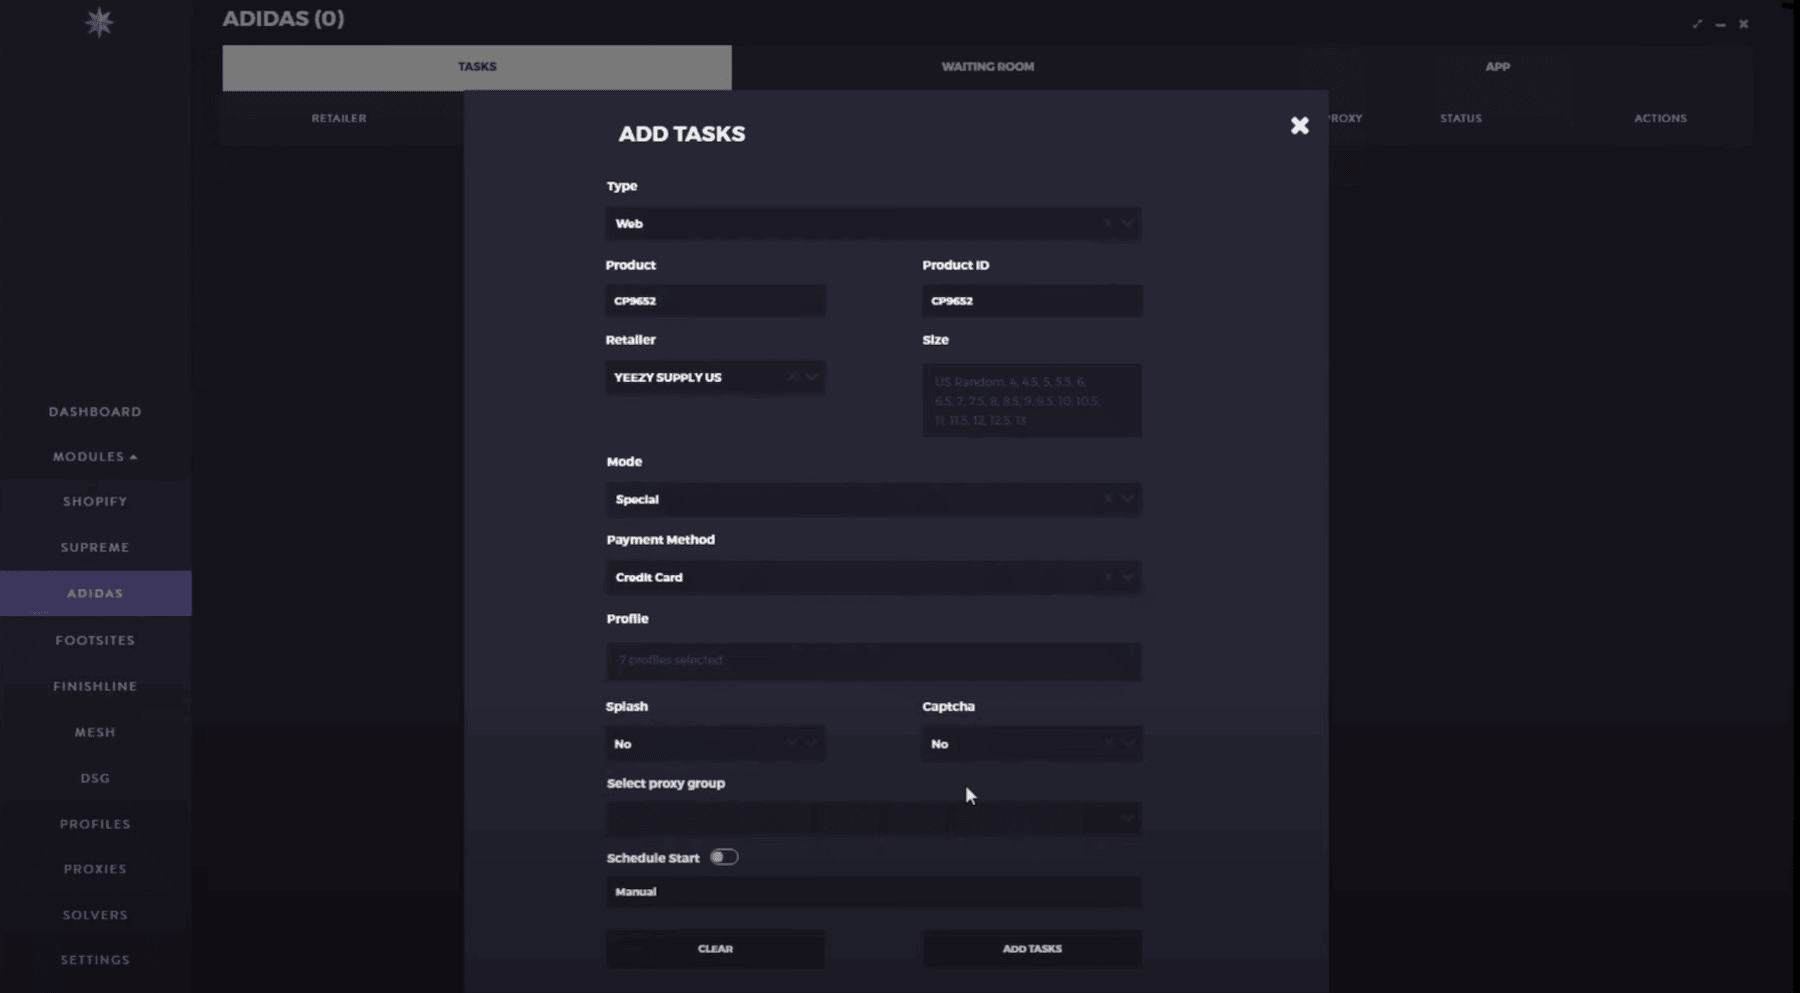Open the Select proxy group dropdown
Viewport: 1800px width, 993px height.
873,819
